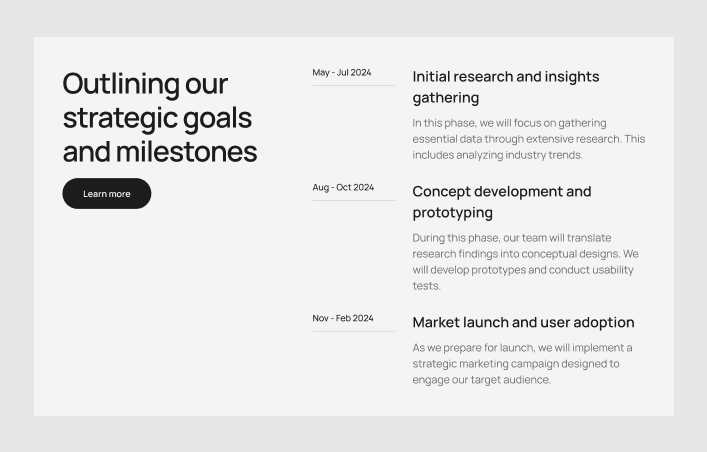Open the Market launch and user adoption title
707x452 pixels.
(x=523, y=322)
